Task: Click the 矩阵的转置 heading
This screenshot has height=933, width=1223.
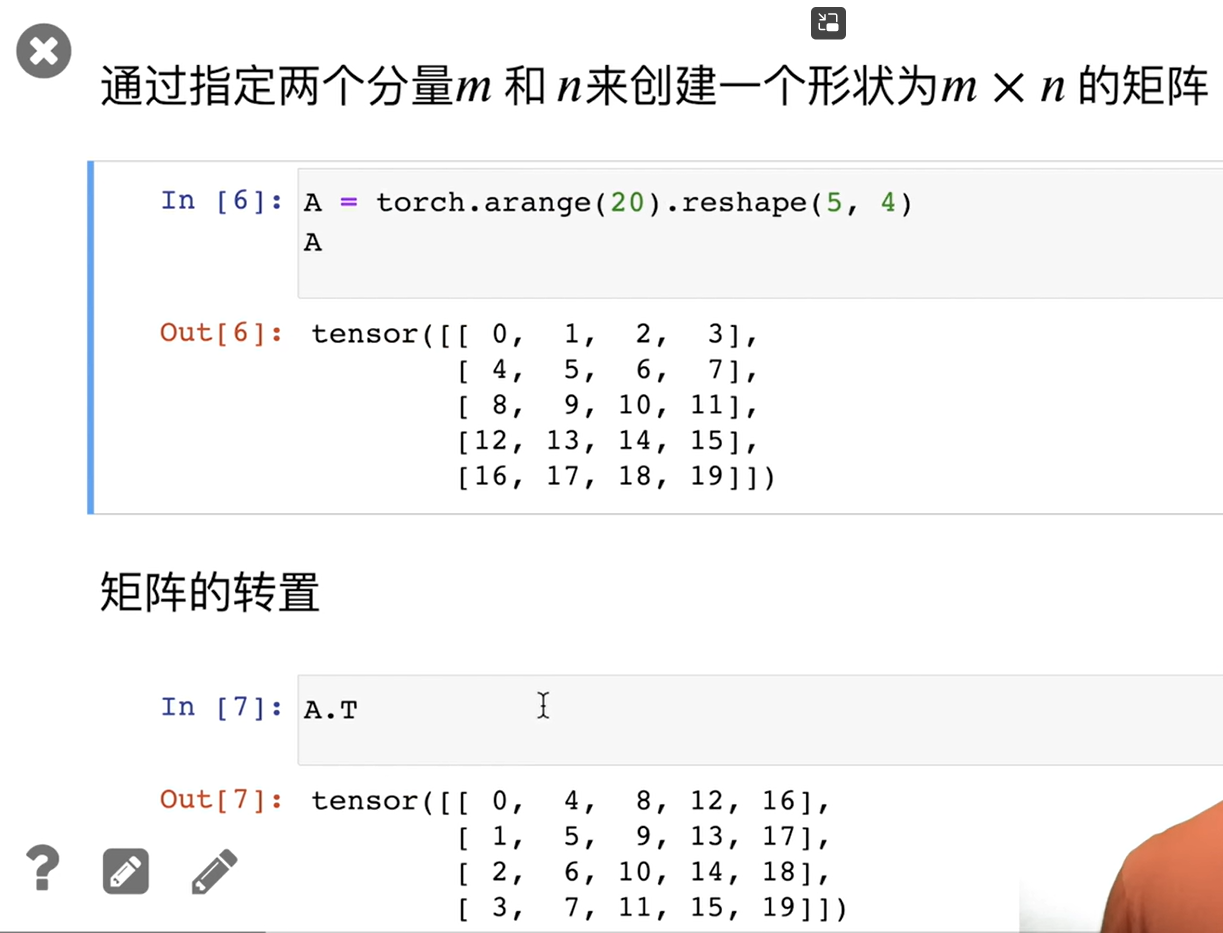Action: [x=210, y=593]
